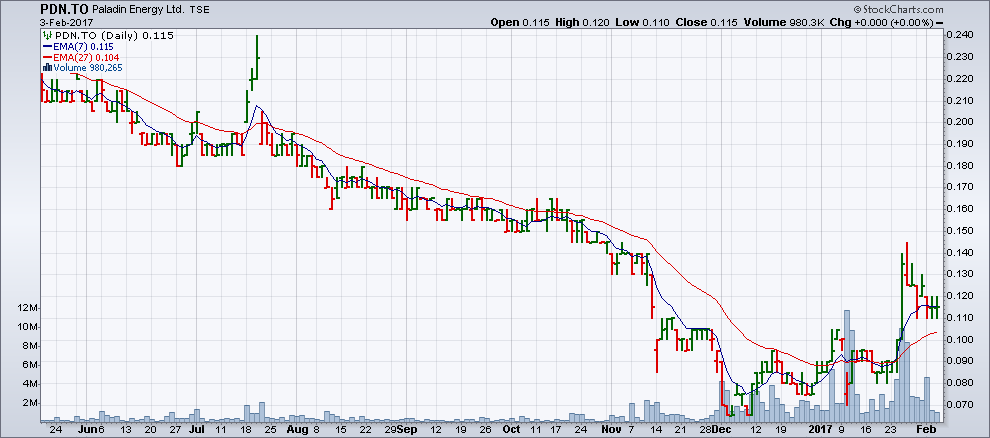This screenshot has width=990, height=438.
Task: Click the 0.230 price axis label
Action: pos(962,57)
